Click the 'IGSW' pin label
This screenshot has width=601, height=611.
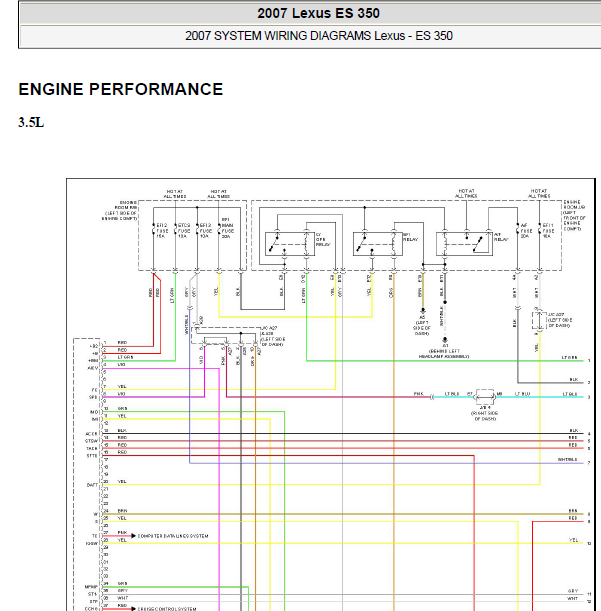click(x=92, y=543)
